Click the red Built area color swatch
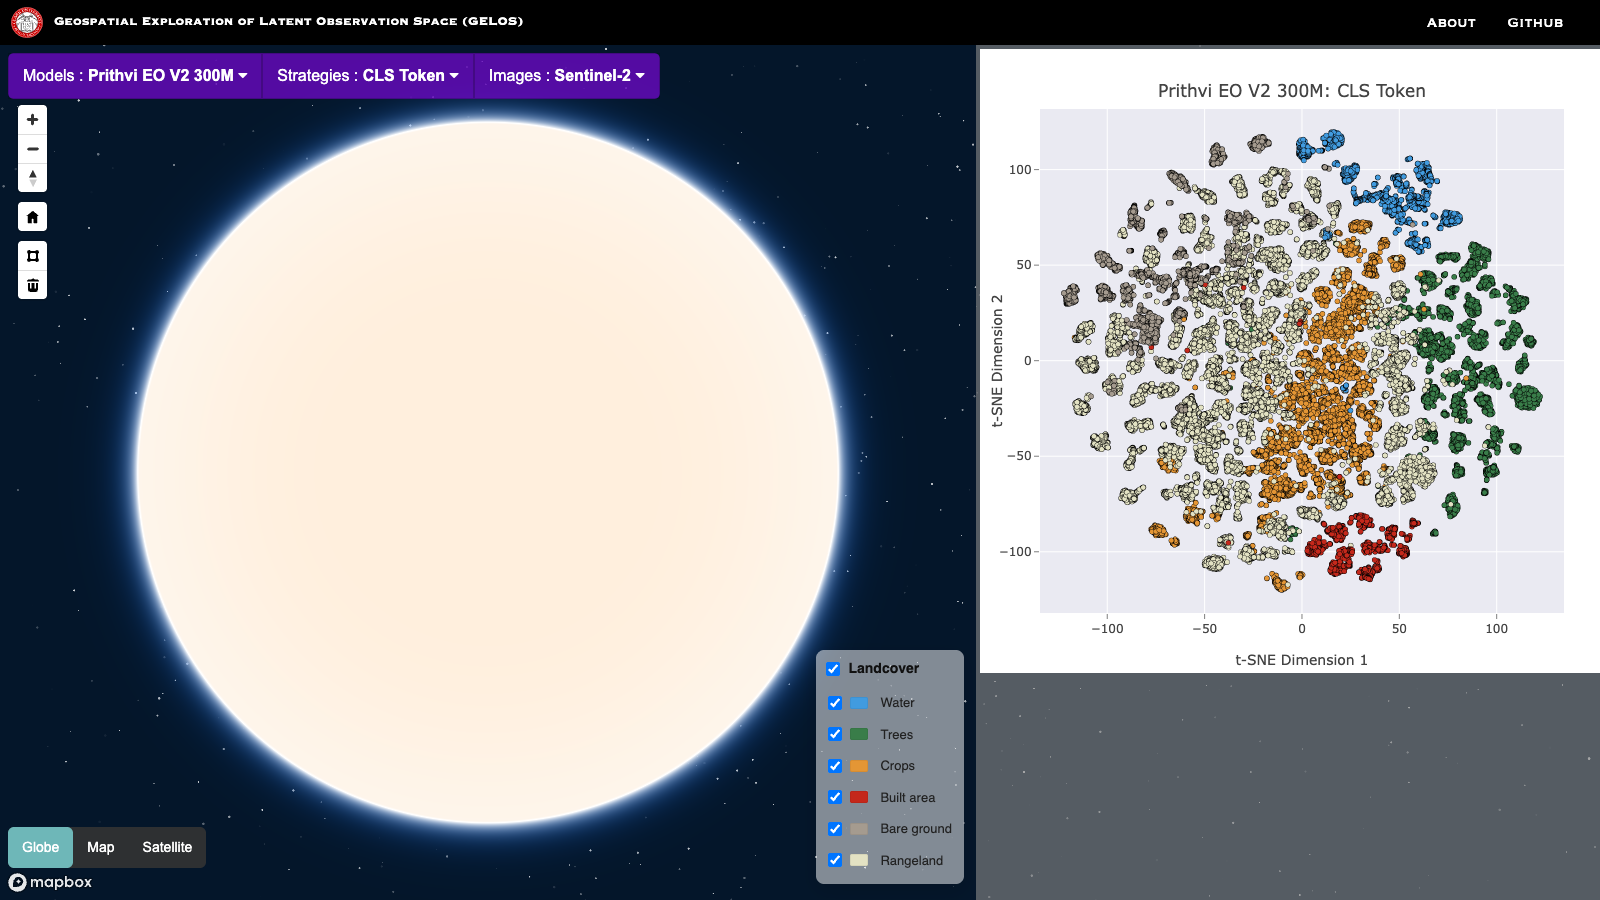1600x900 pixels. pos(859,797)
